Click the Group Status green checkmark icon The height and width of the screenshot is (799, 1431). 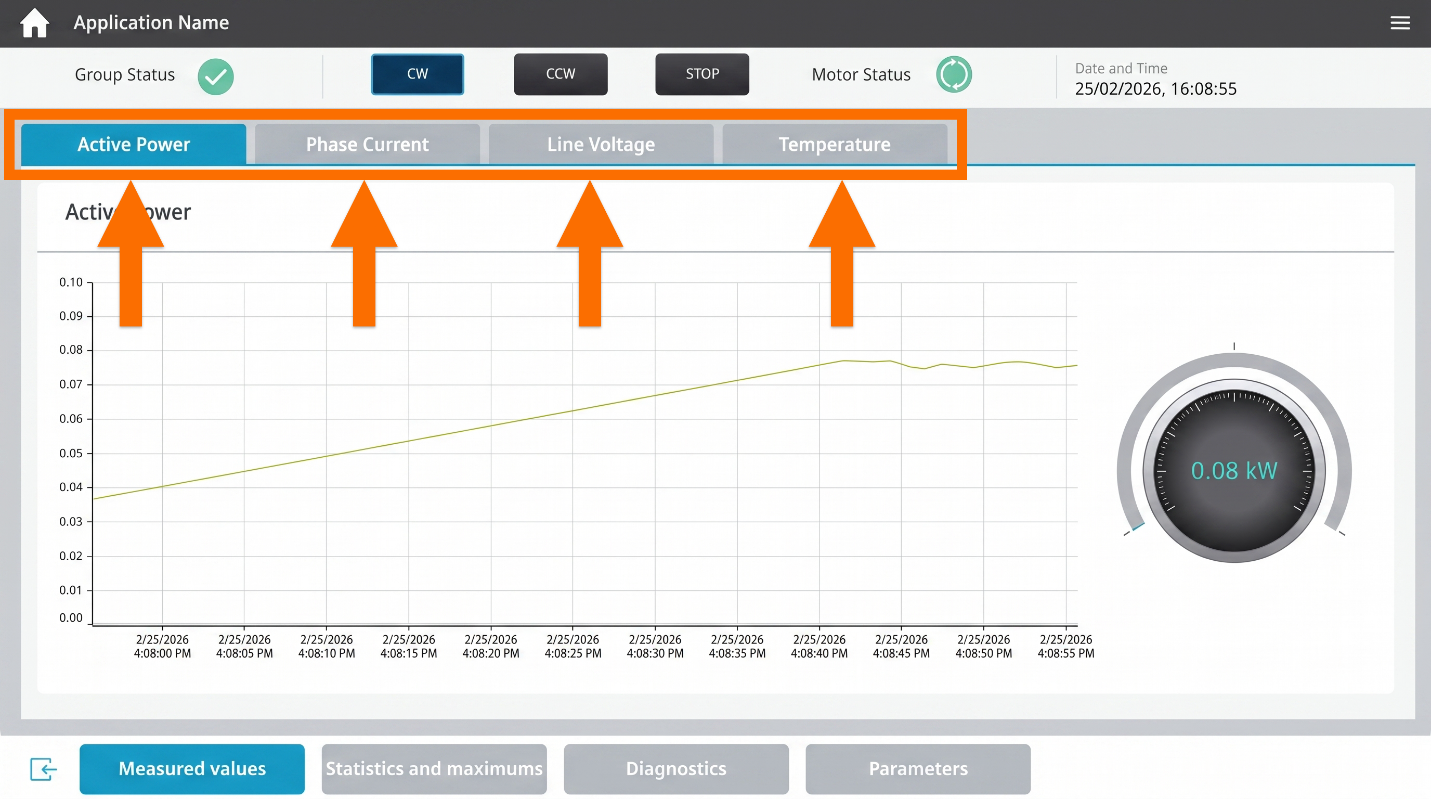215,76
